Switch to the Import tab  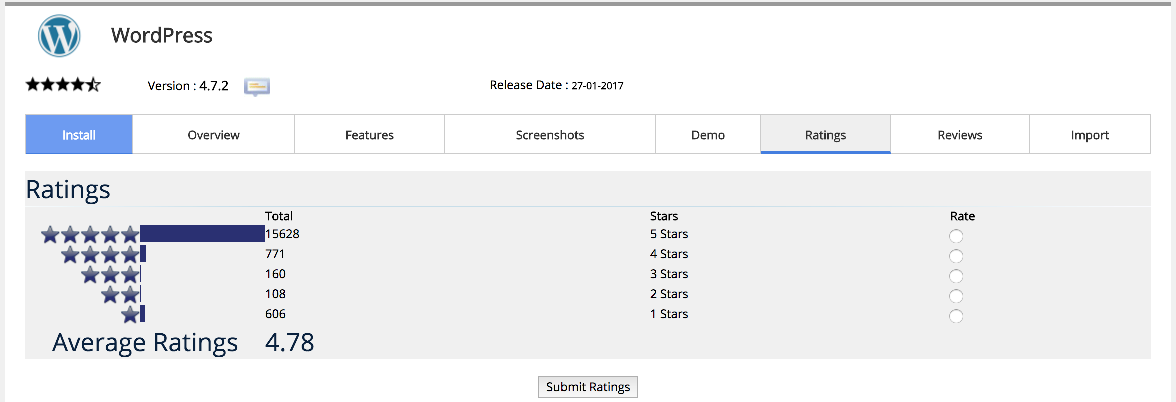click(1090, 135)
